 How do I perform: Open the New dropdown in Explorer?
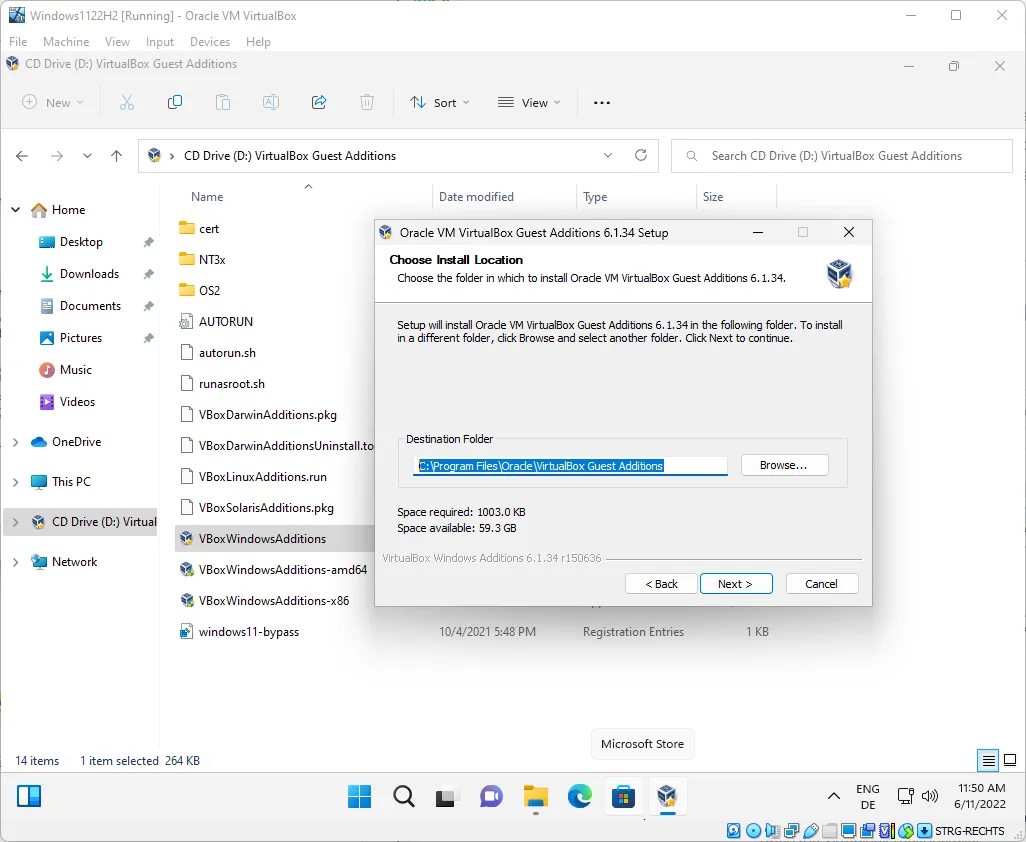pyautogui.click(x=53, y=103)
